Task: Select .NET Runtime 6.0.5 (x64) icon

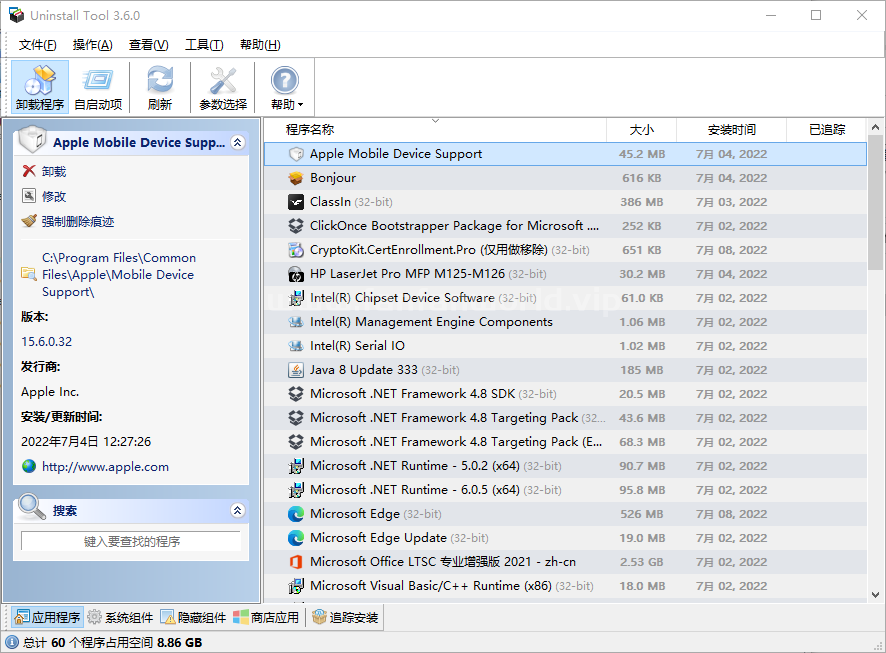Action: [296, 490]
